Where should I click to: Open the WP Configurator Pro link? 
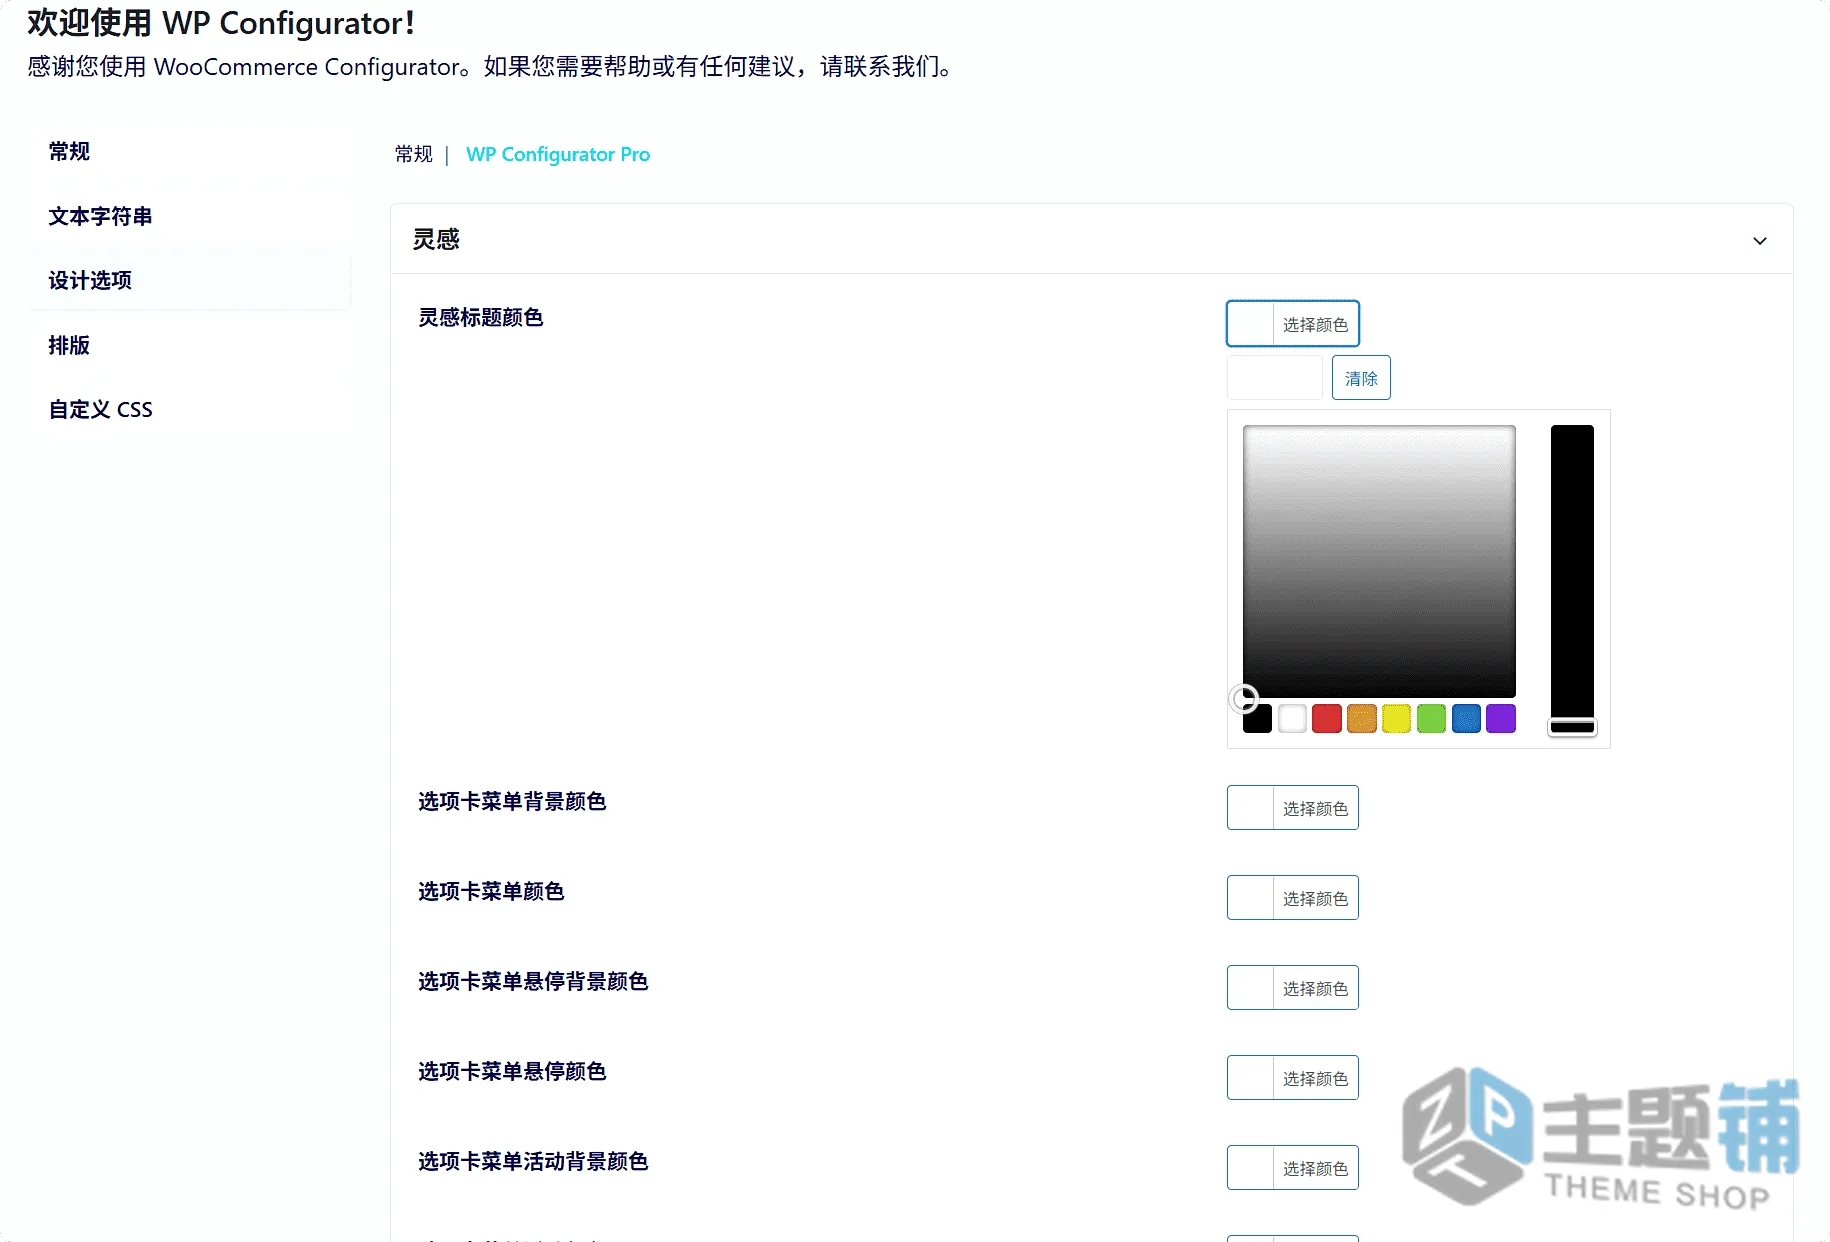pyautogui.click(x=558, y=154)
